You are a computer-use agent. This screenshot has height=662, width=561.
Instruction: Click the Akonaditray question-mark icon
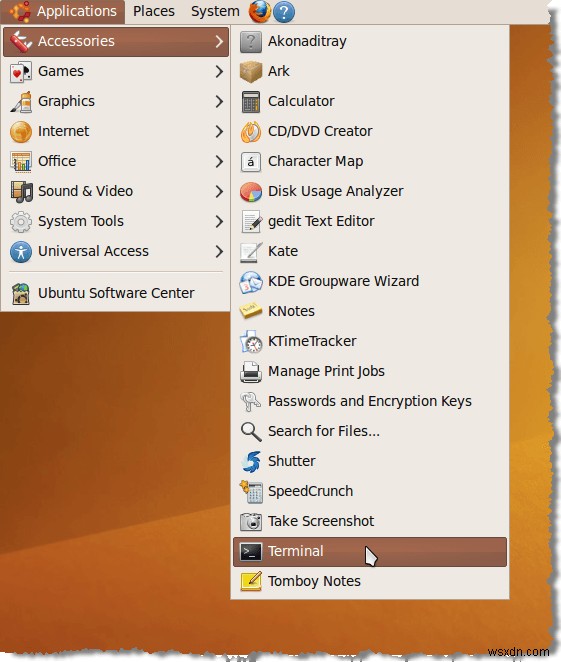coord(251,42)
